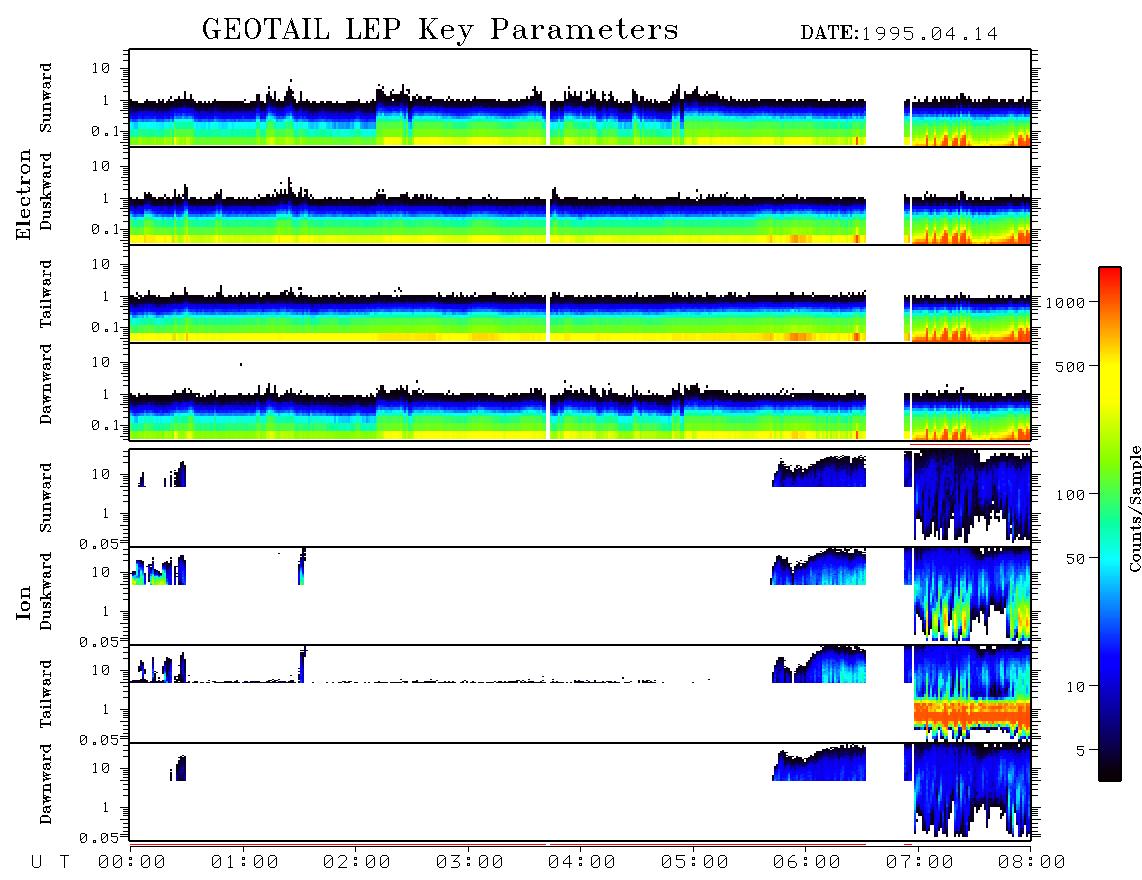Click the Counts/Sample color bar title
The height and width of the screenshot is (880, 1142).
click(1134, 508)
